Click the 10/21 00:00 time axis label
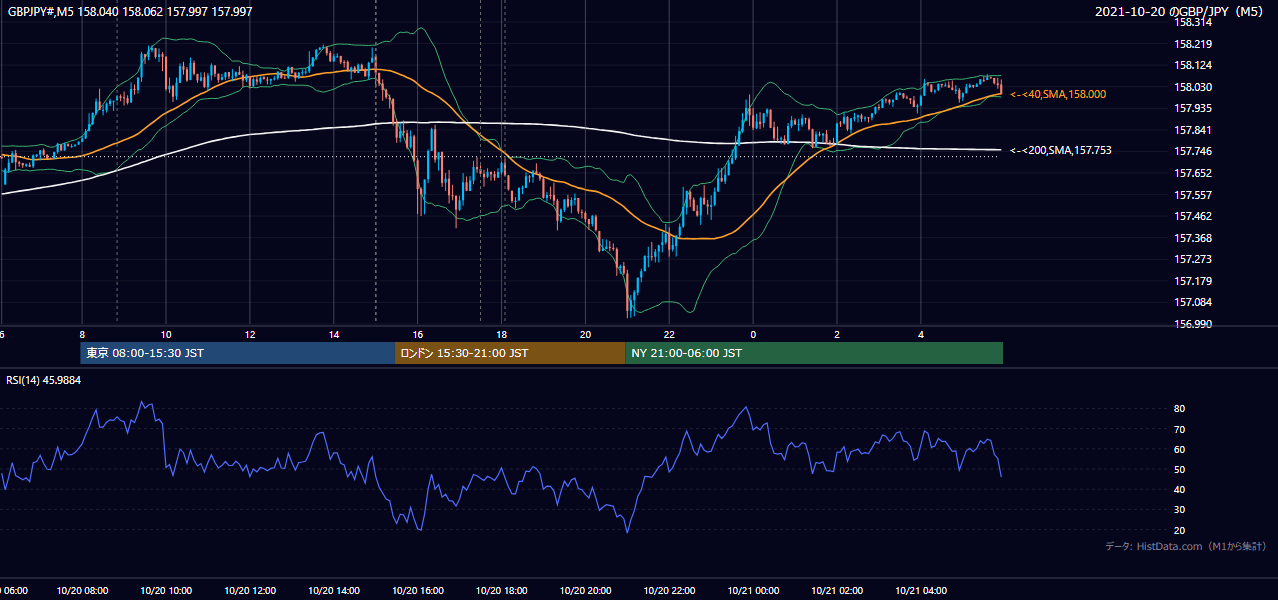The width and height of the screenshot is (1278, 600). click(x=753, y=591)
